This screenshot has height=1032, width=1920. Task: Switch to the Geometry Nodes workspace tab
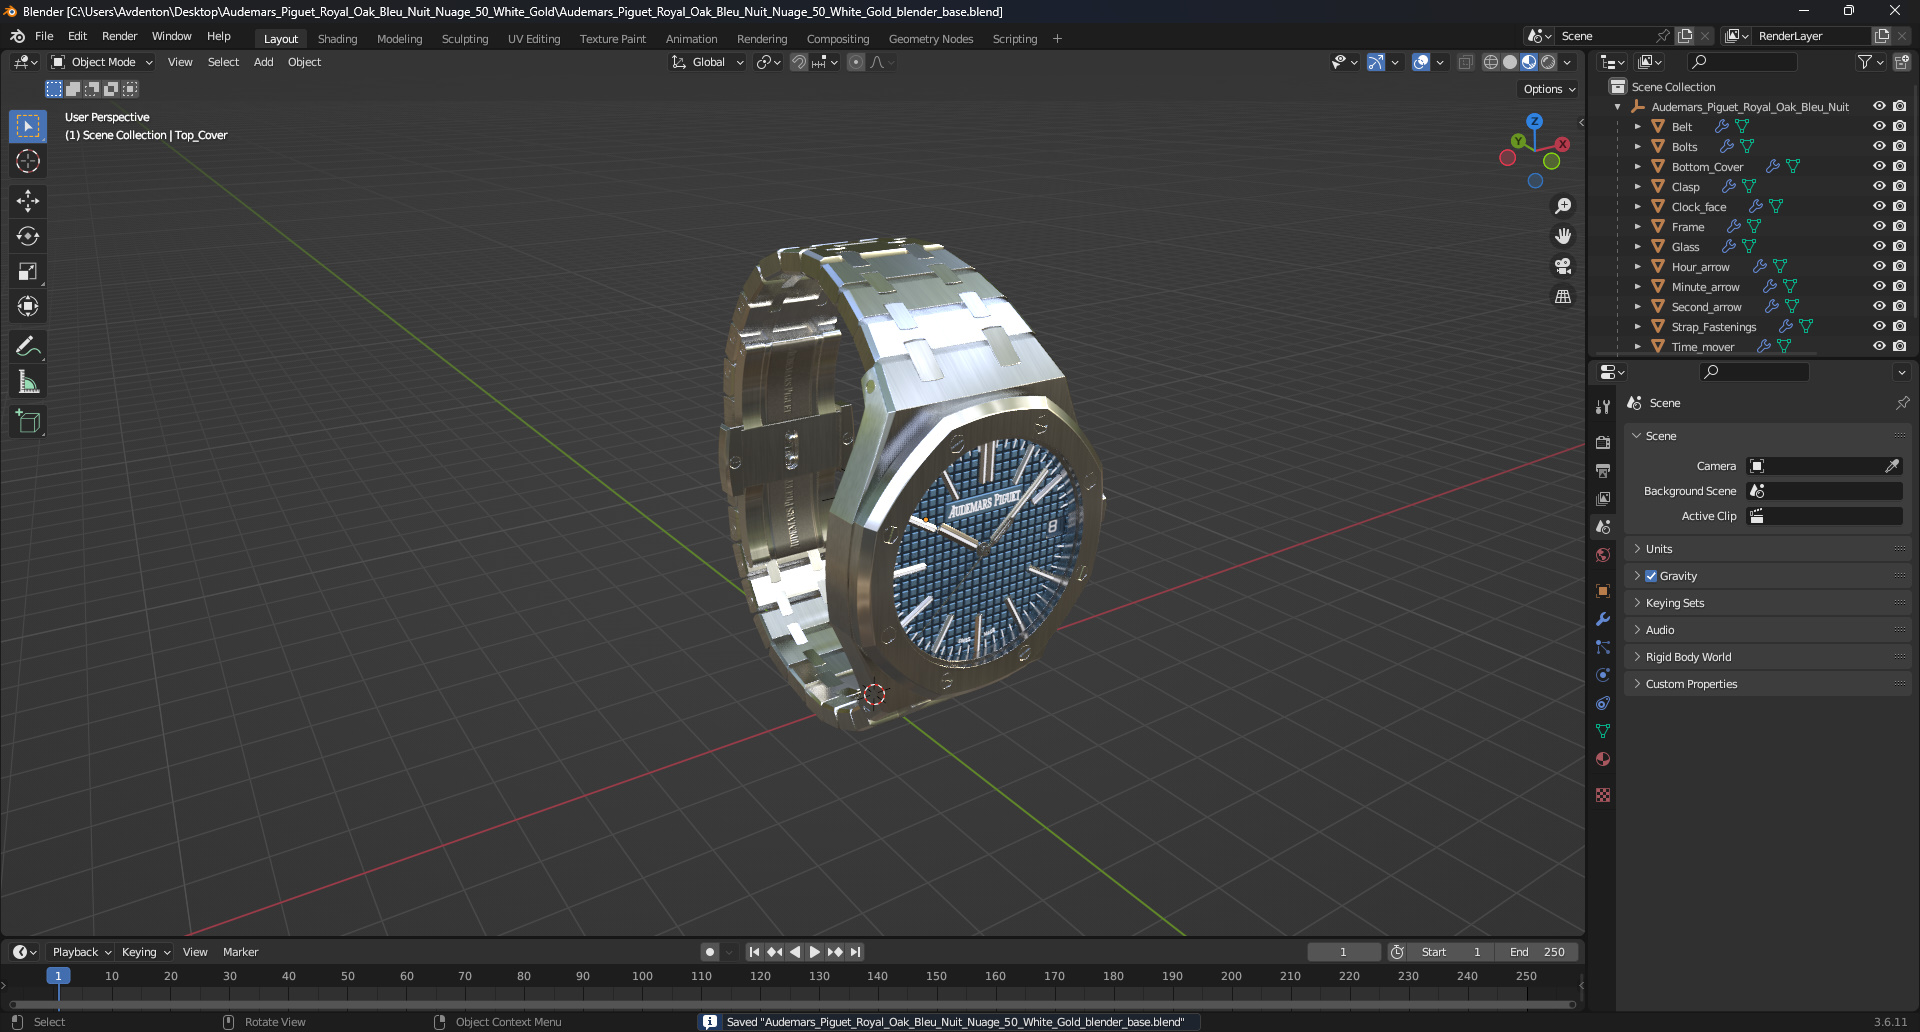931,39
